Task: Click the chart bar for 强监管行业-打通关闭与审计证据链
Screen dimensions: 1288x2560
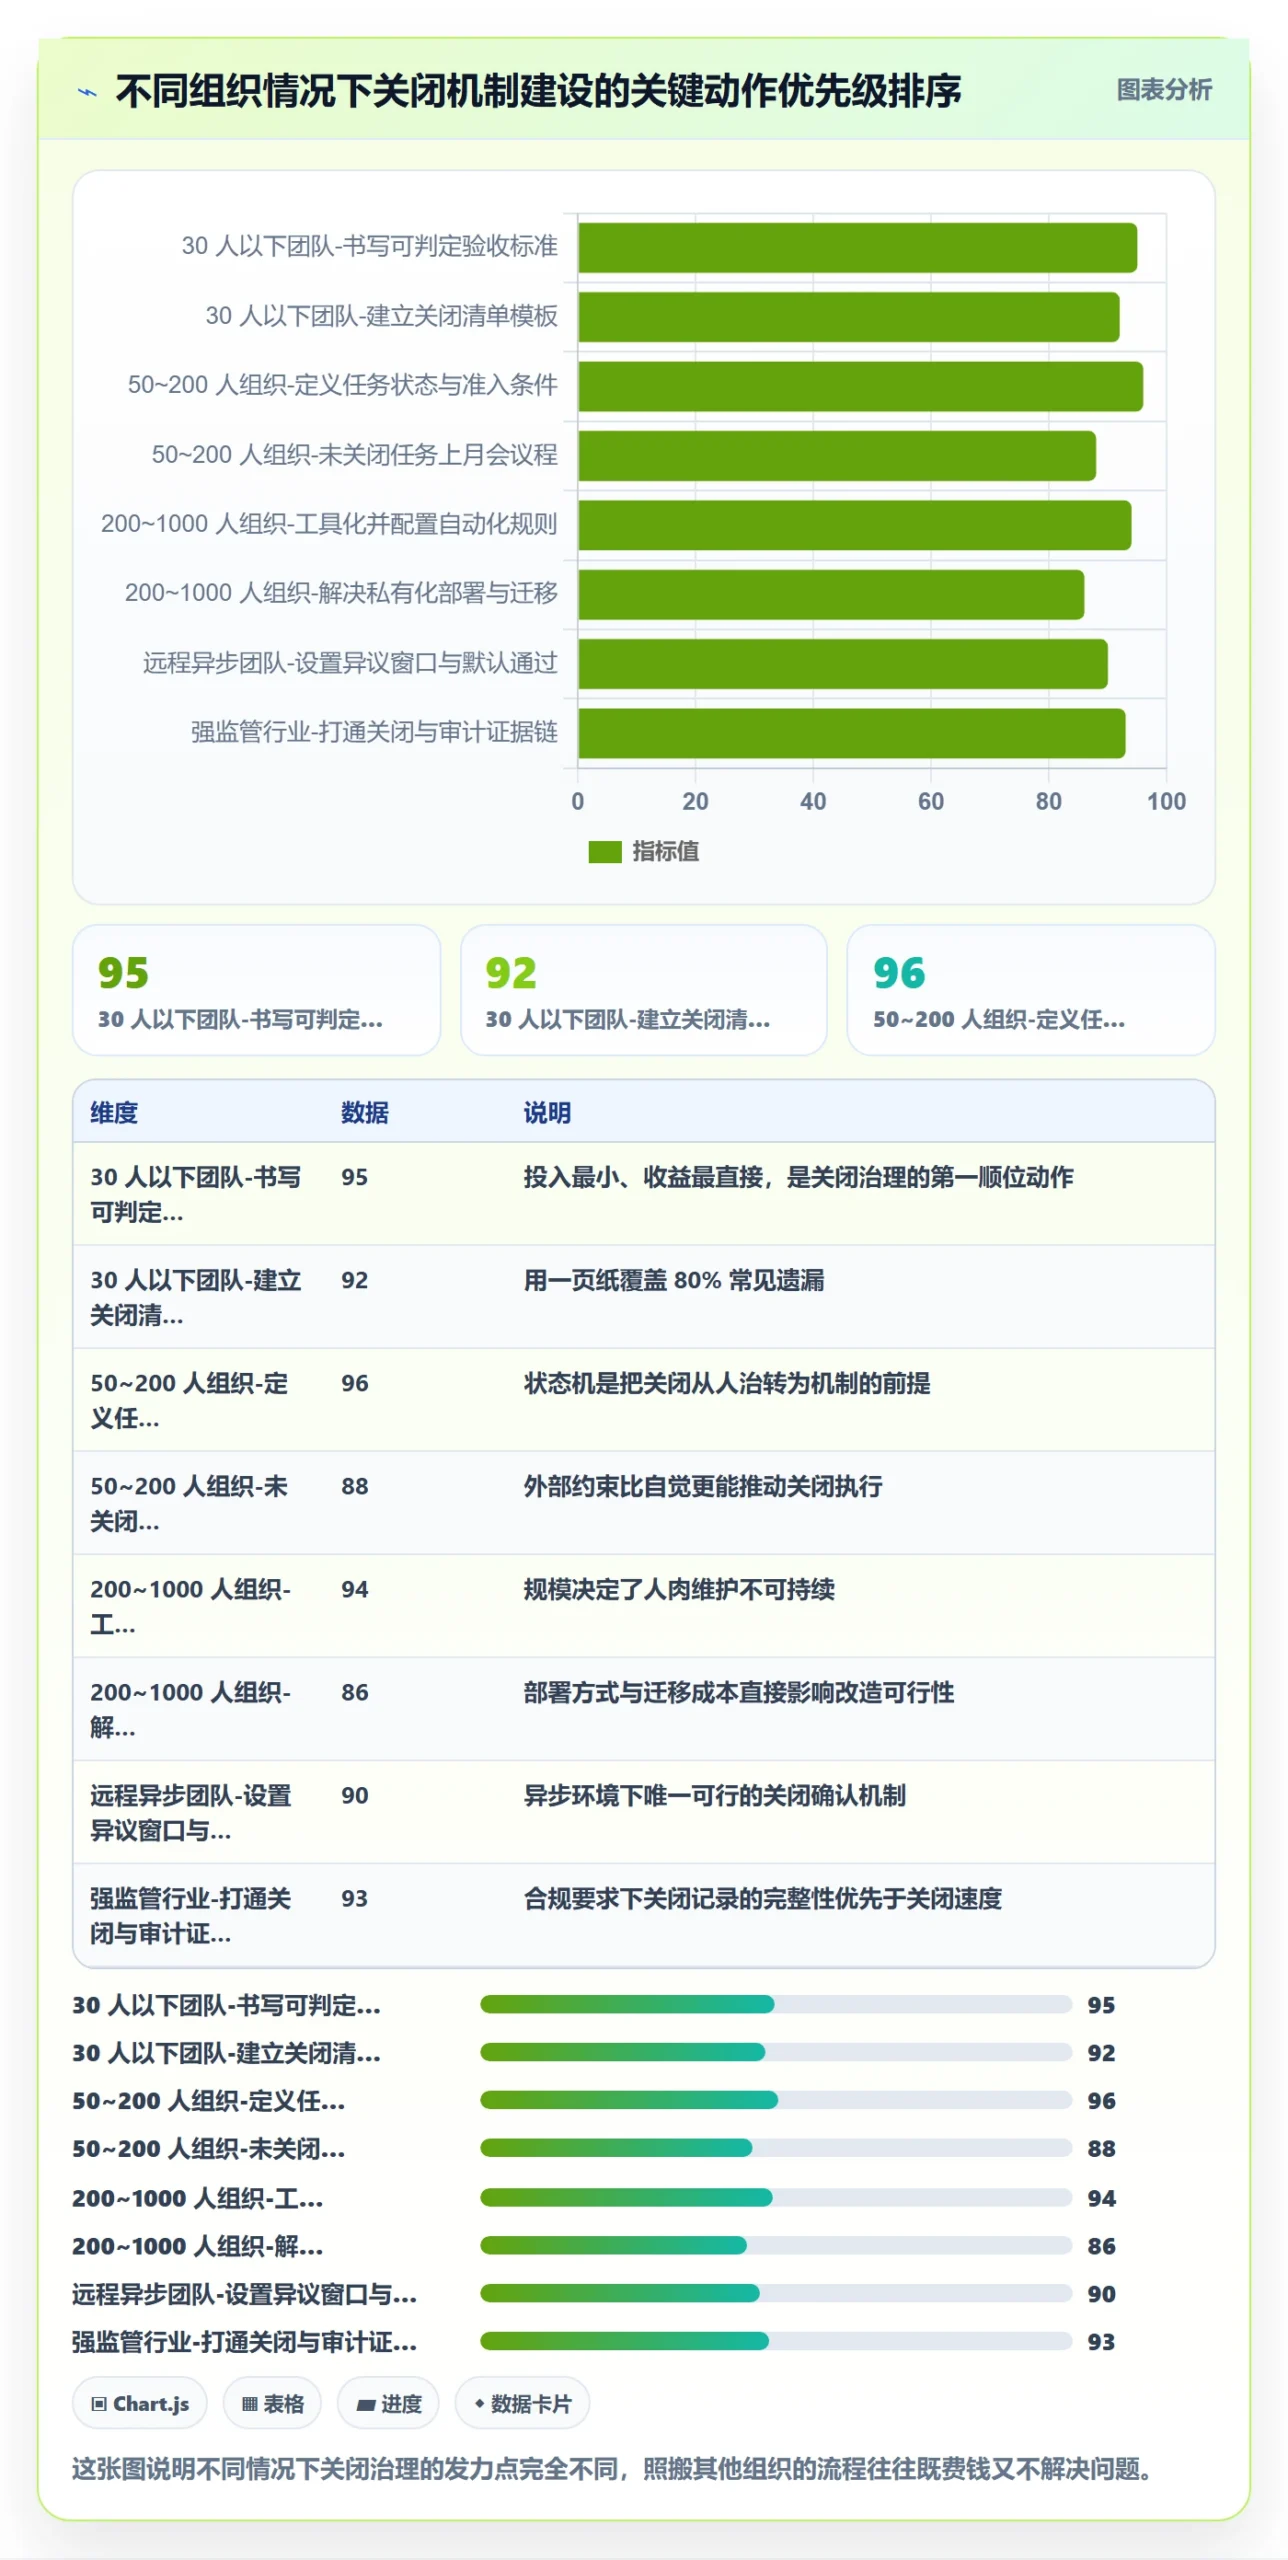Action: (x=852, y=734)
